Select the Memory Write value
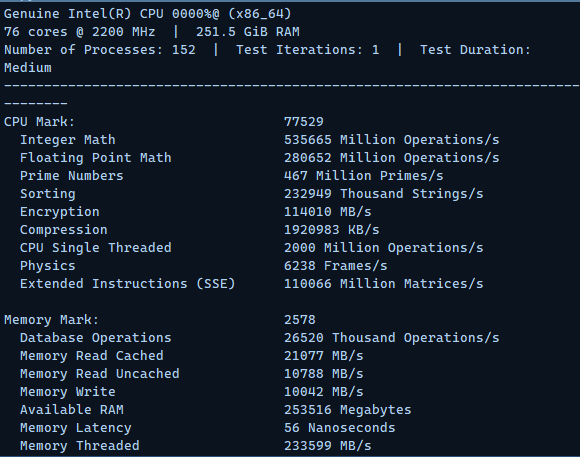 point(323,392)
